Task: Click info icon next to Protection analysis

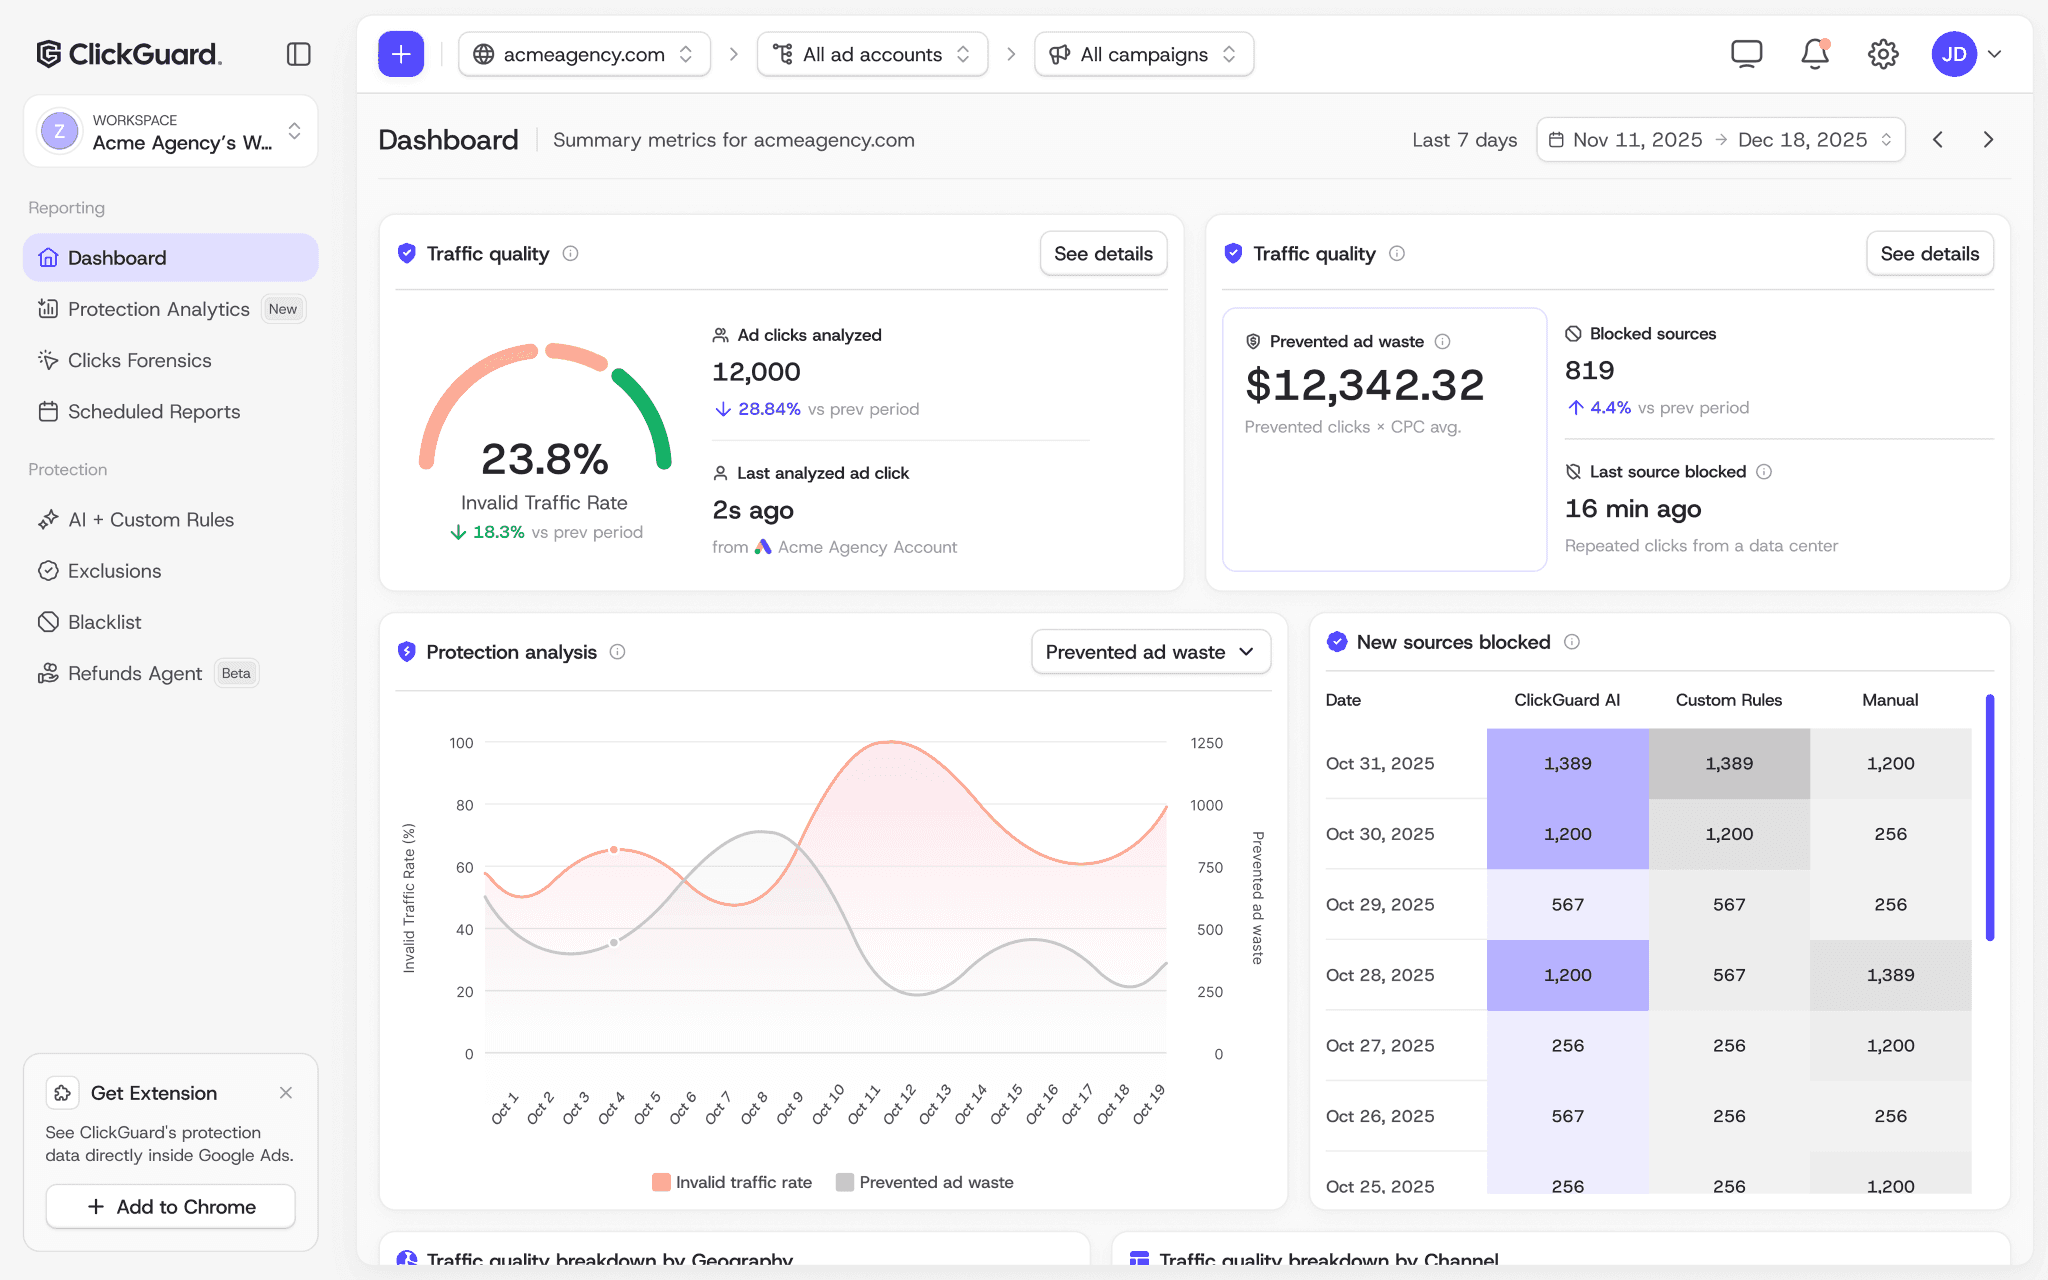Action: click(x=618, y=652)
